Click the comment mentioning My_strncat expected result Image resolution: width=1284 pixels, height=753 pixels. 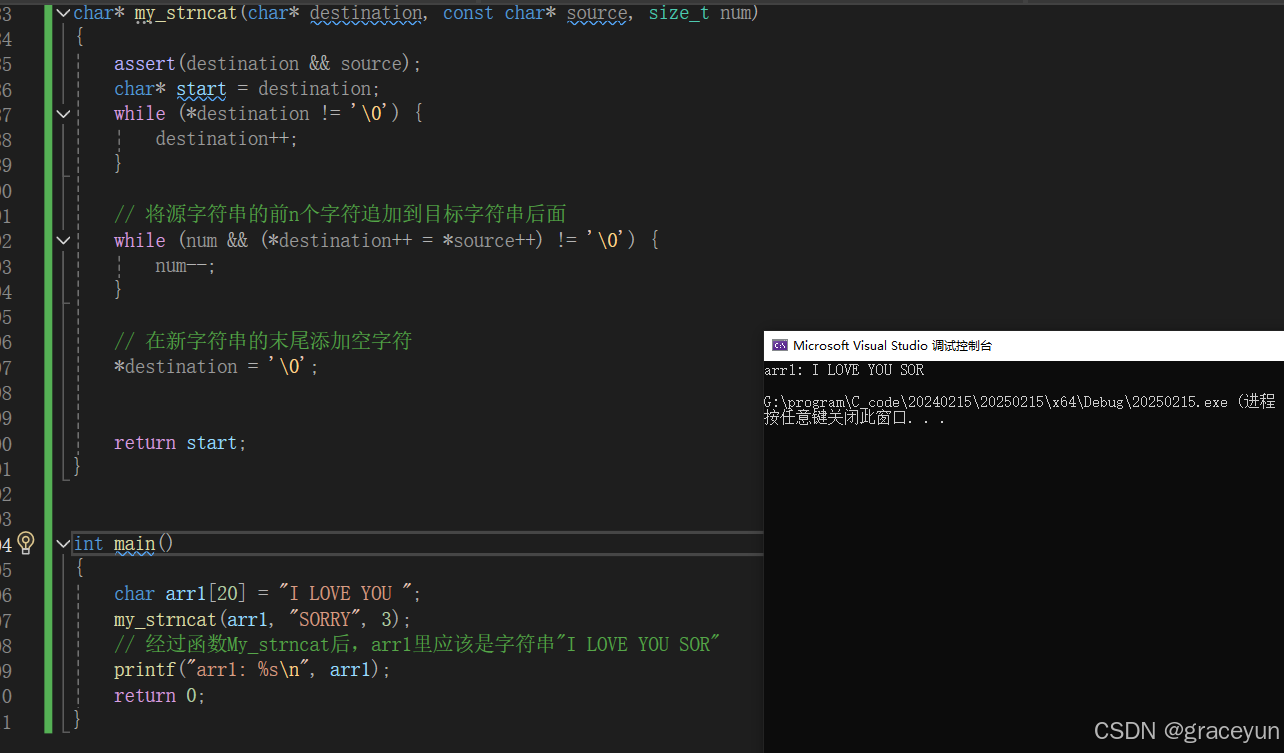[418, 645]
